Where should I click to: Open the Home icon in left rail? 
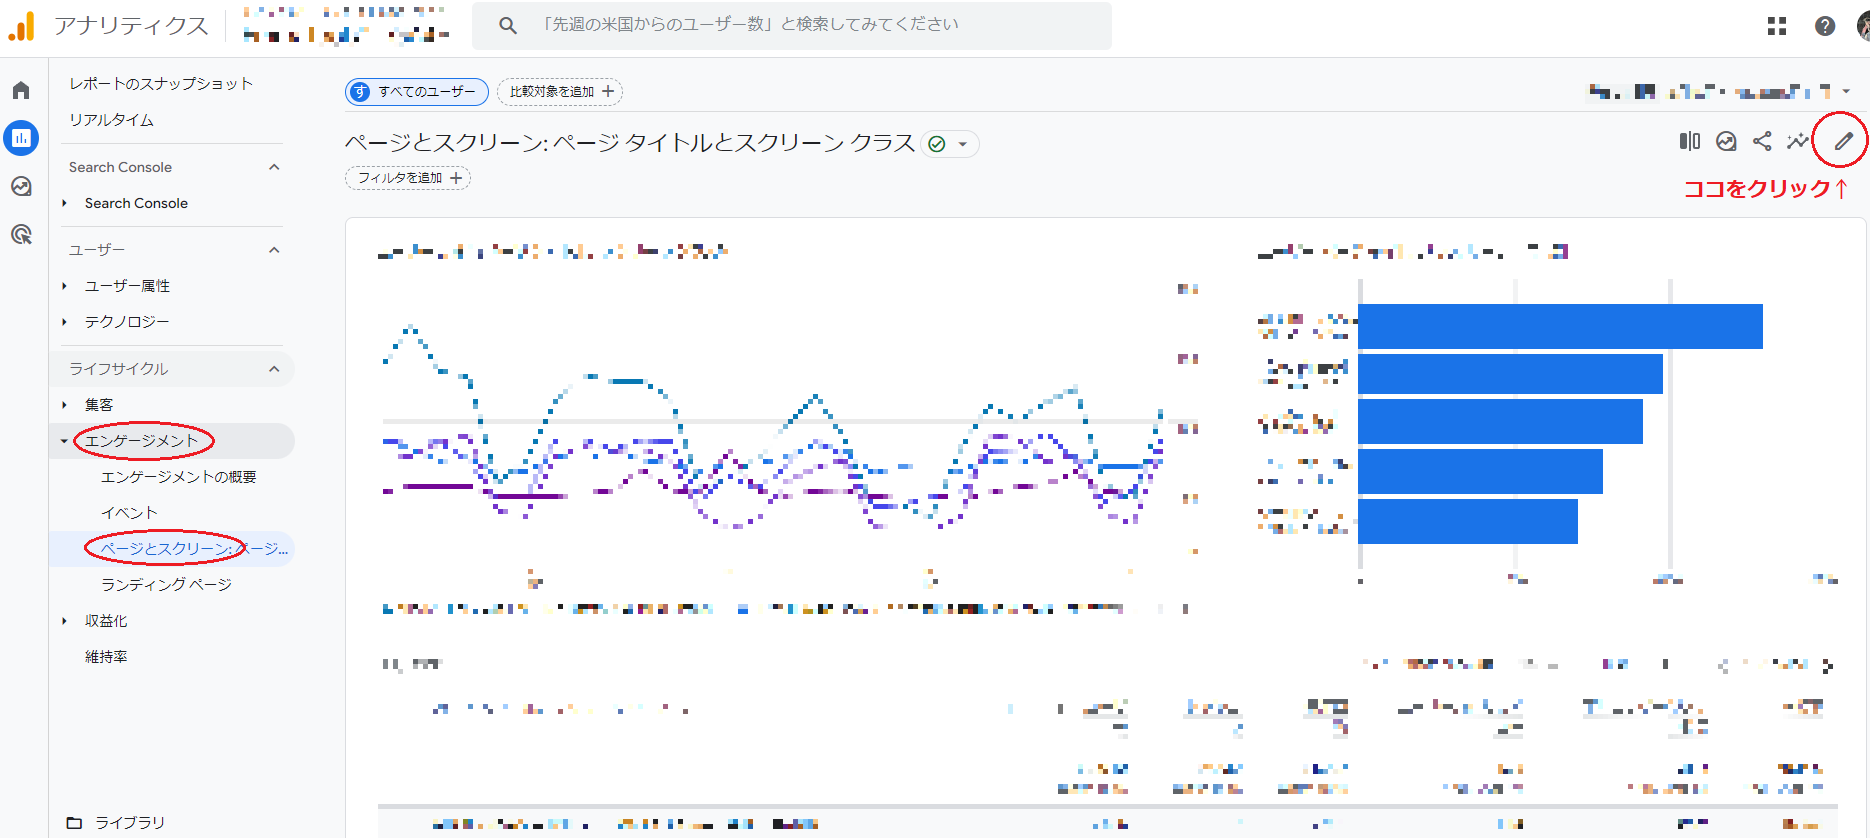click(21, 91)
